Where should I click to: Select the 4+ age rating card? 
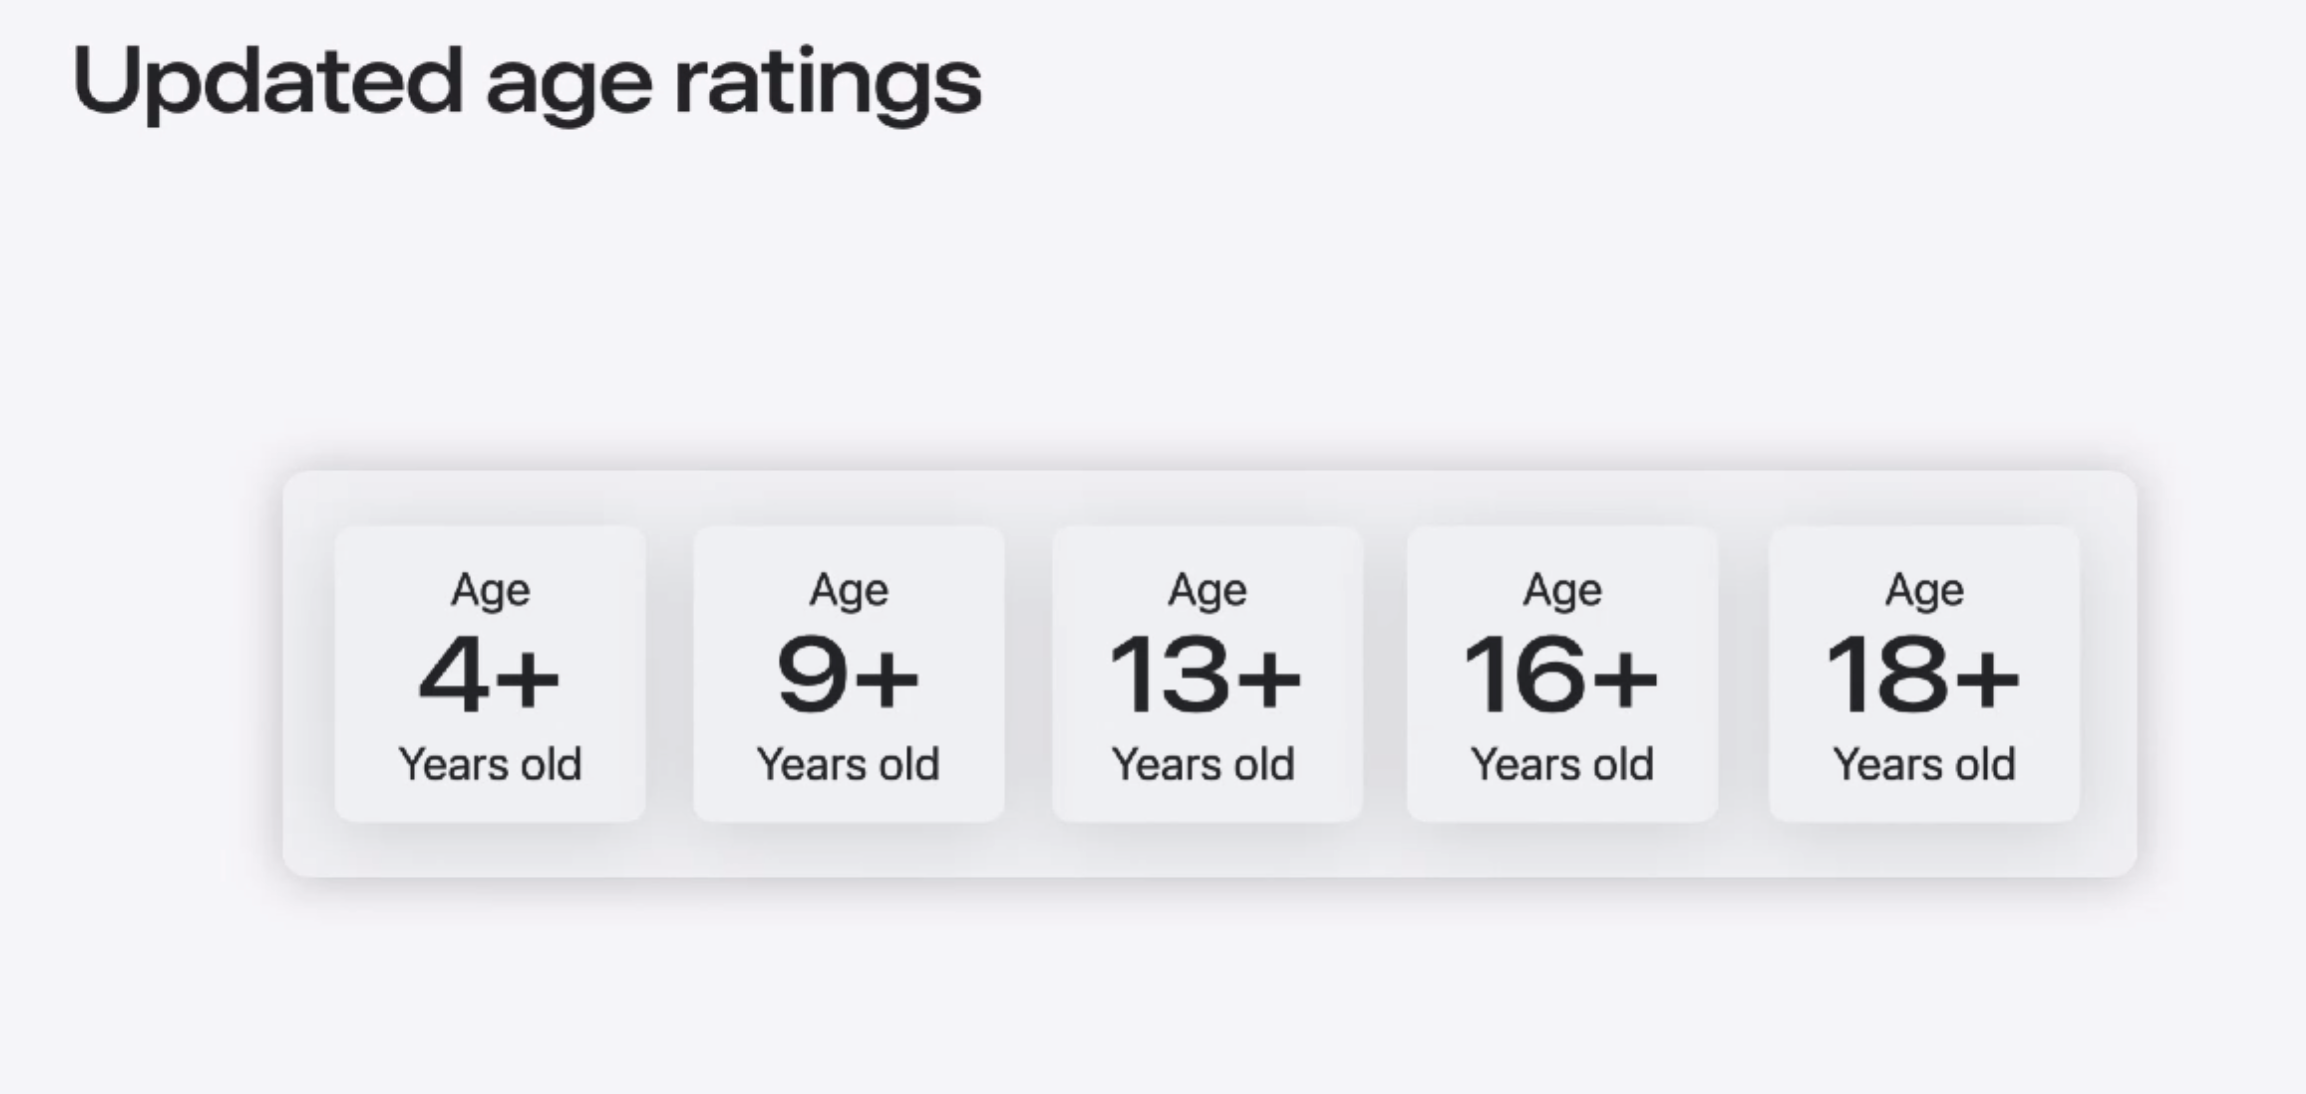point(489,674)
